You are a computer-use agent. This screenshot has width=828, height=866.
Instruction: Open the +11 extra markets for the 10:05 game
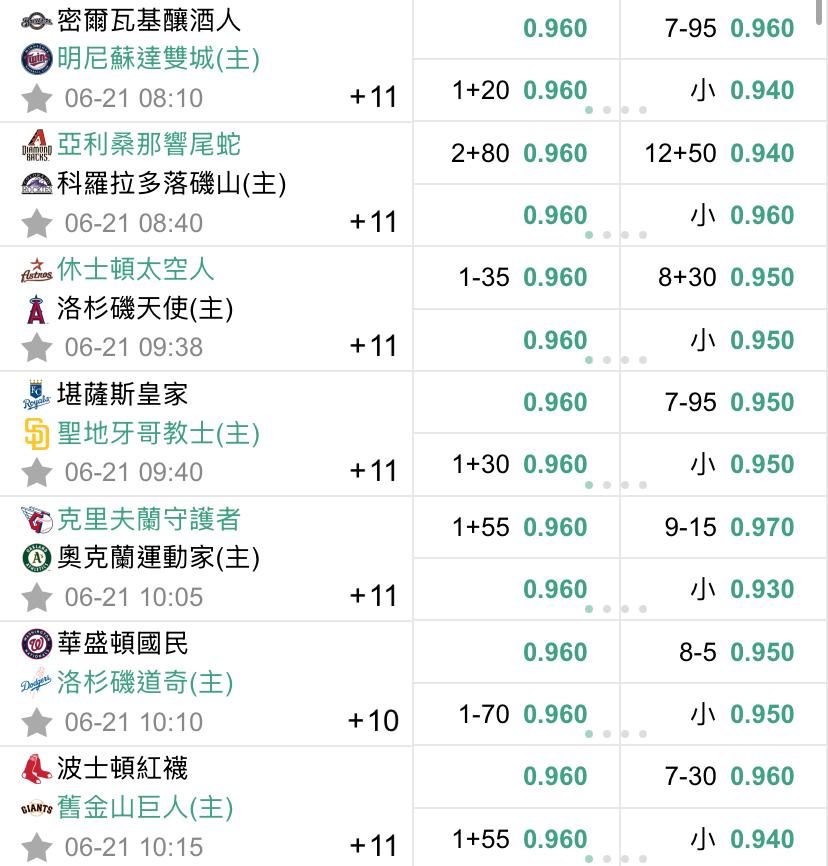373,596
